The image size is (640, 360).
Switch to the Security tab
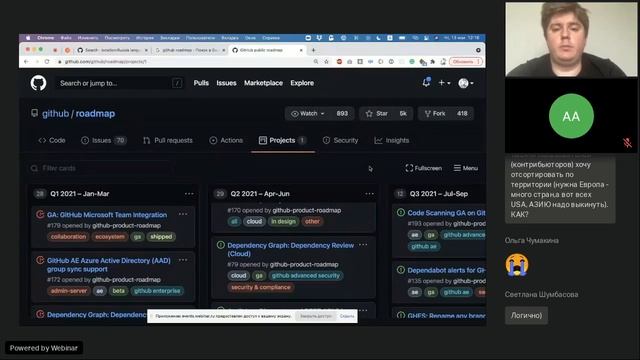pos(340,140)
